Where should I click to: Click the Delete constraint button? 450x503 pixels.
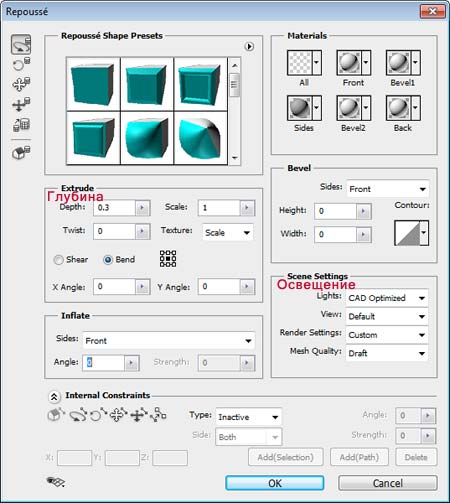(416, 457)
